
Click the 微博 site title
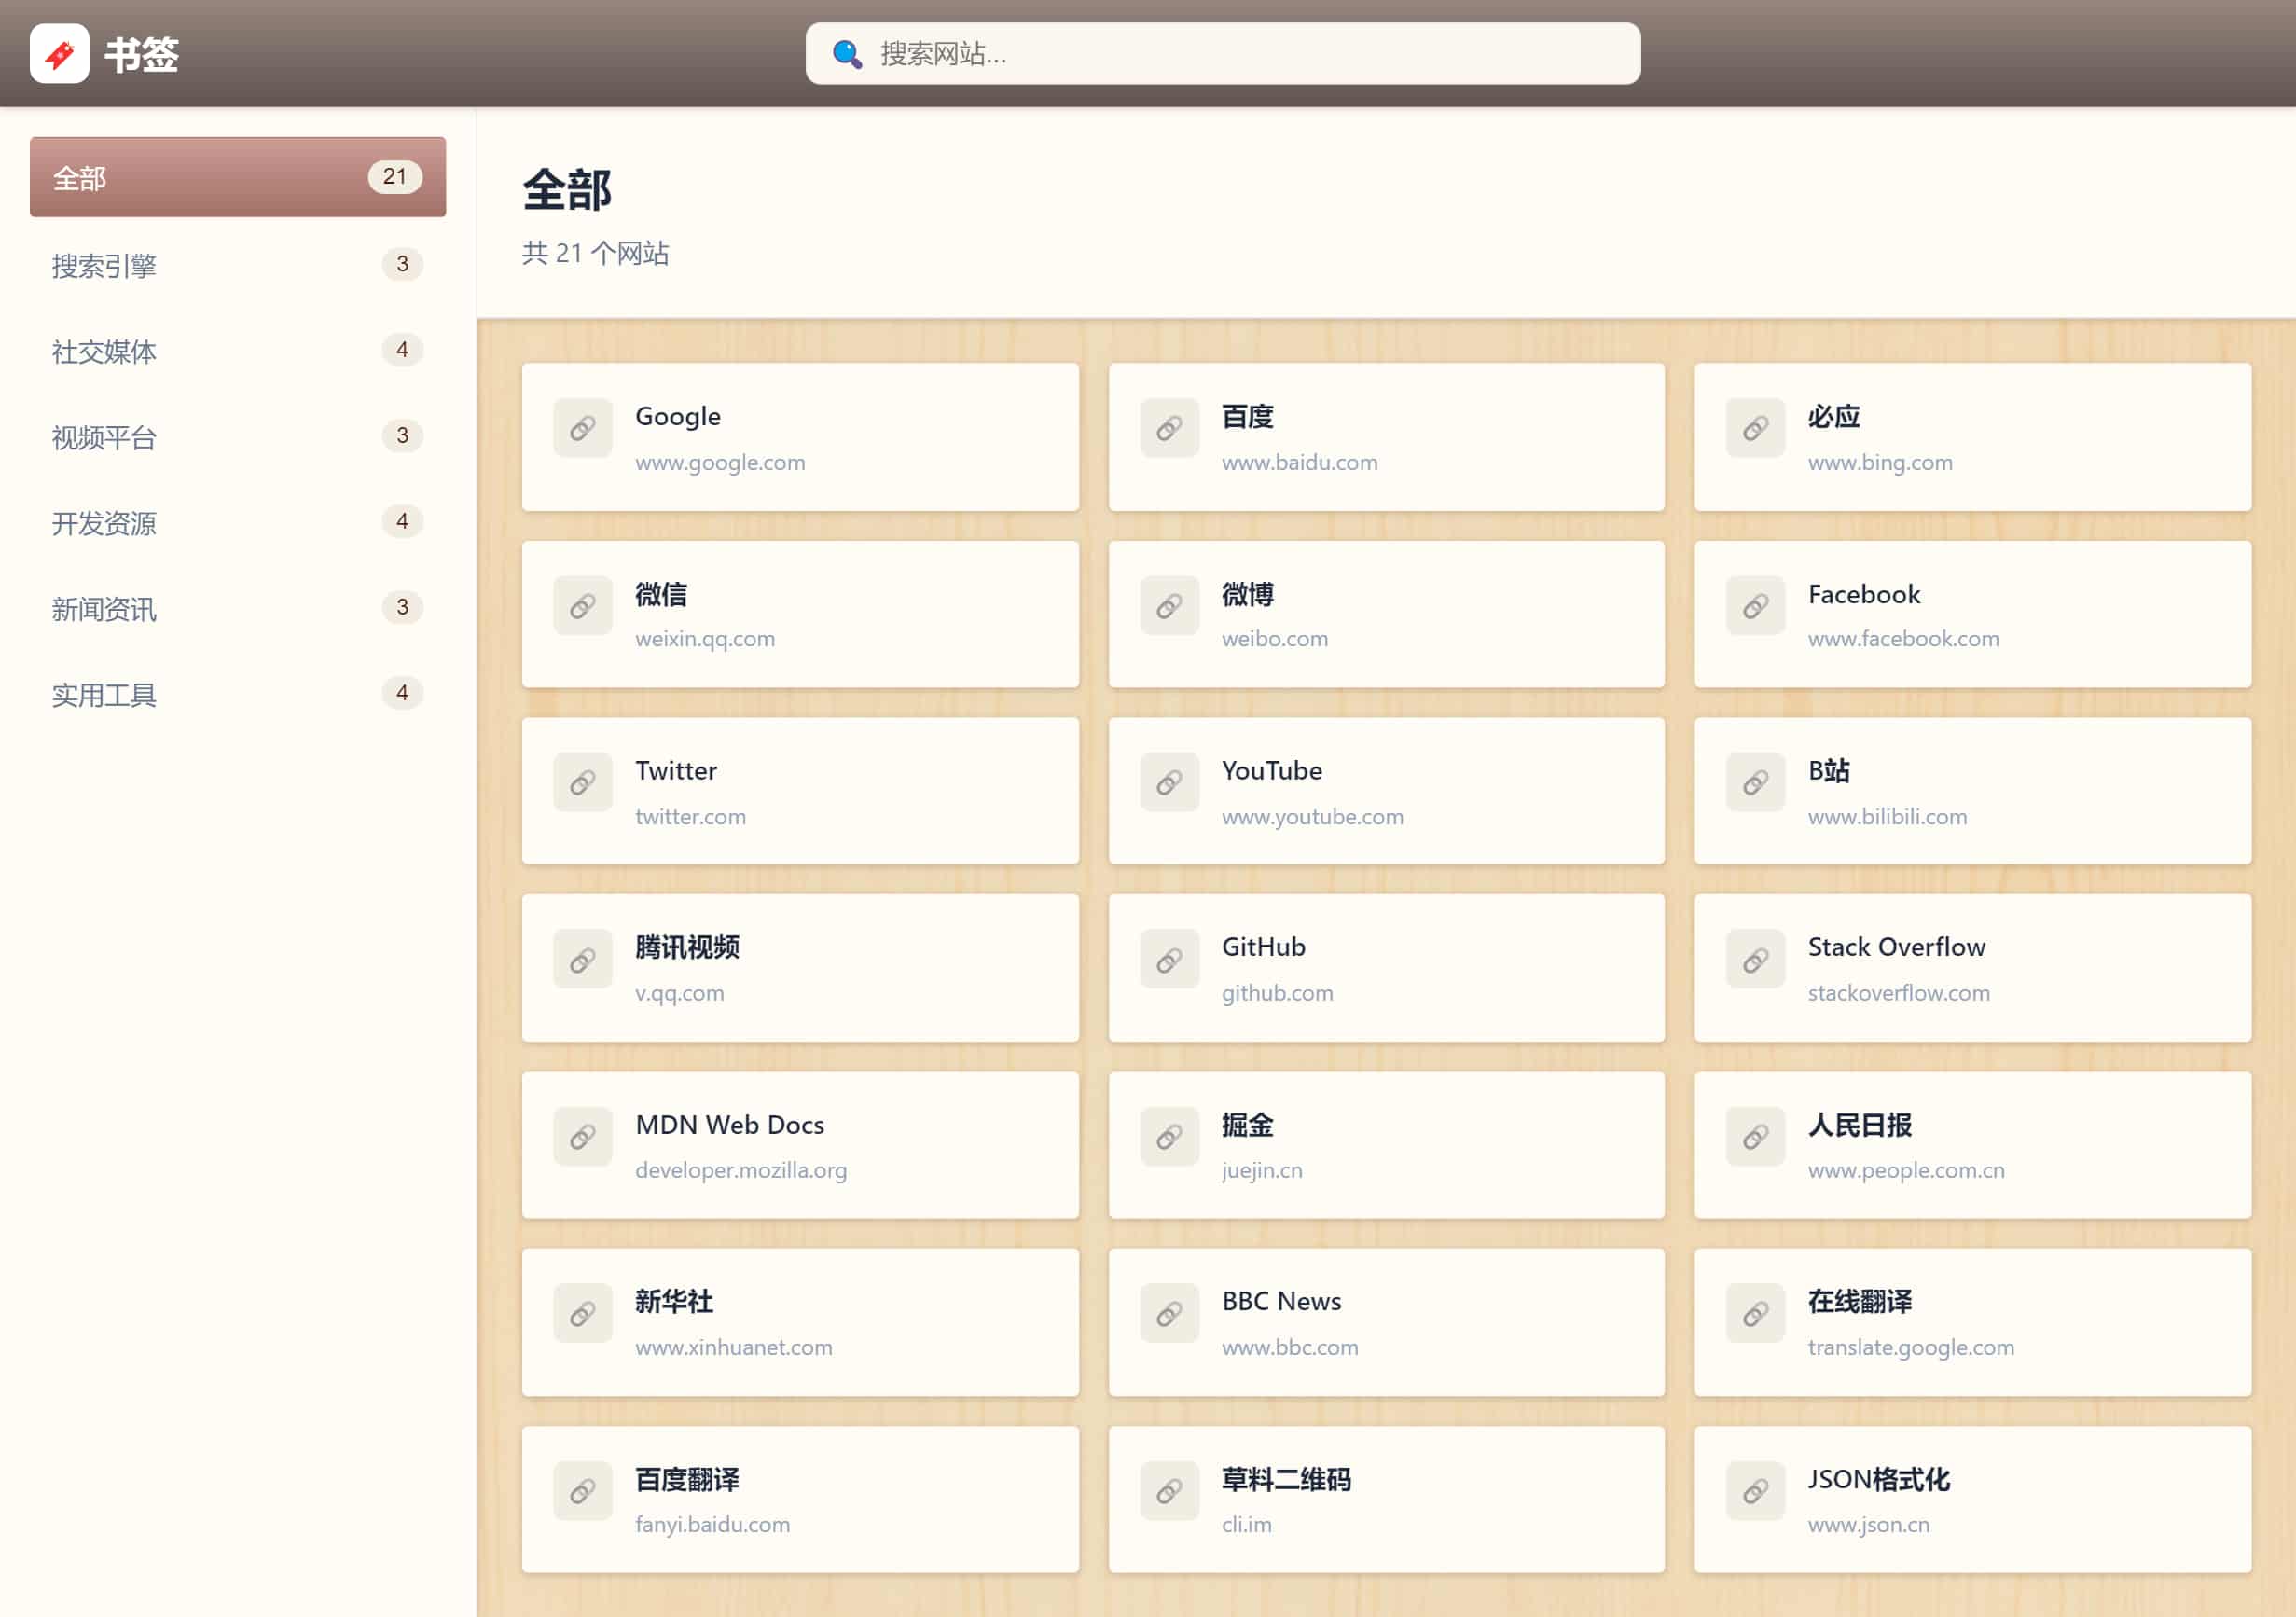point(1247,594)
